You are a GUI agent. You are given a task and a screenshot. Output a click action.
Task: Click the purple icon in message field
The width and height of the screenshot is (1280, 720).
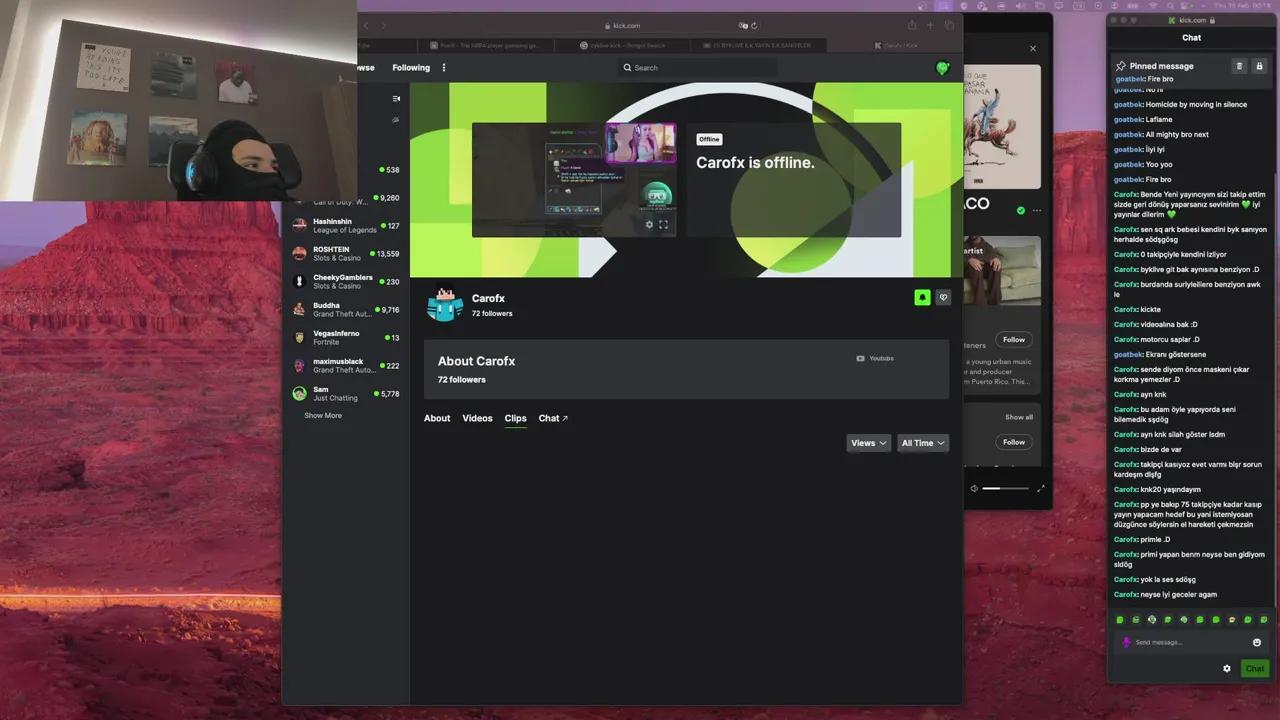1126,642
